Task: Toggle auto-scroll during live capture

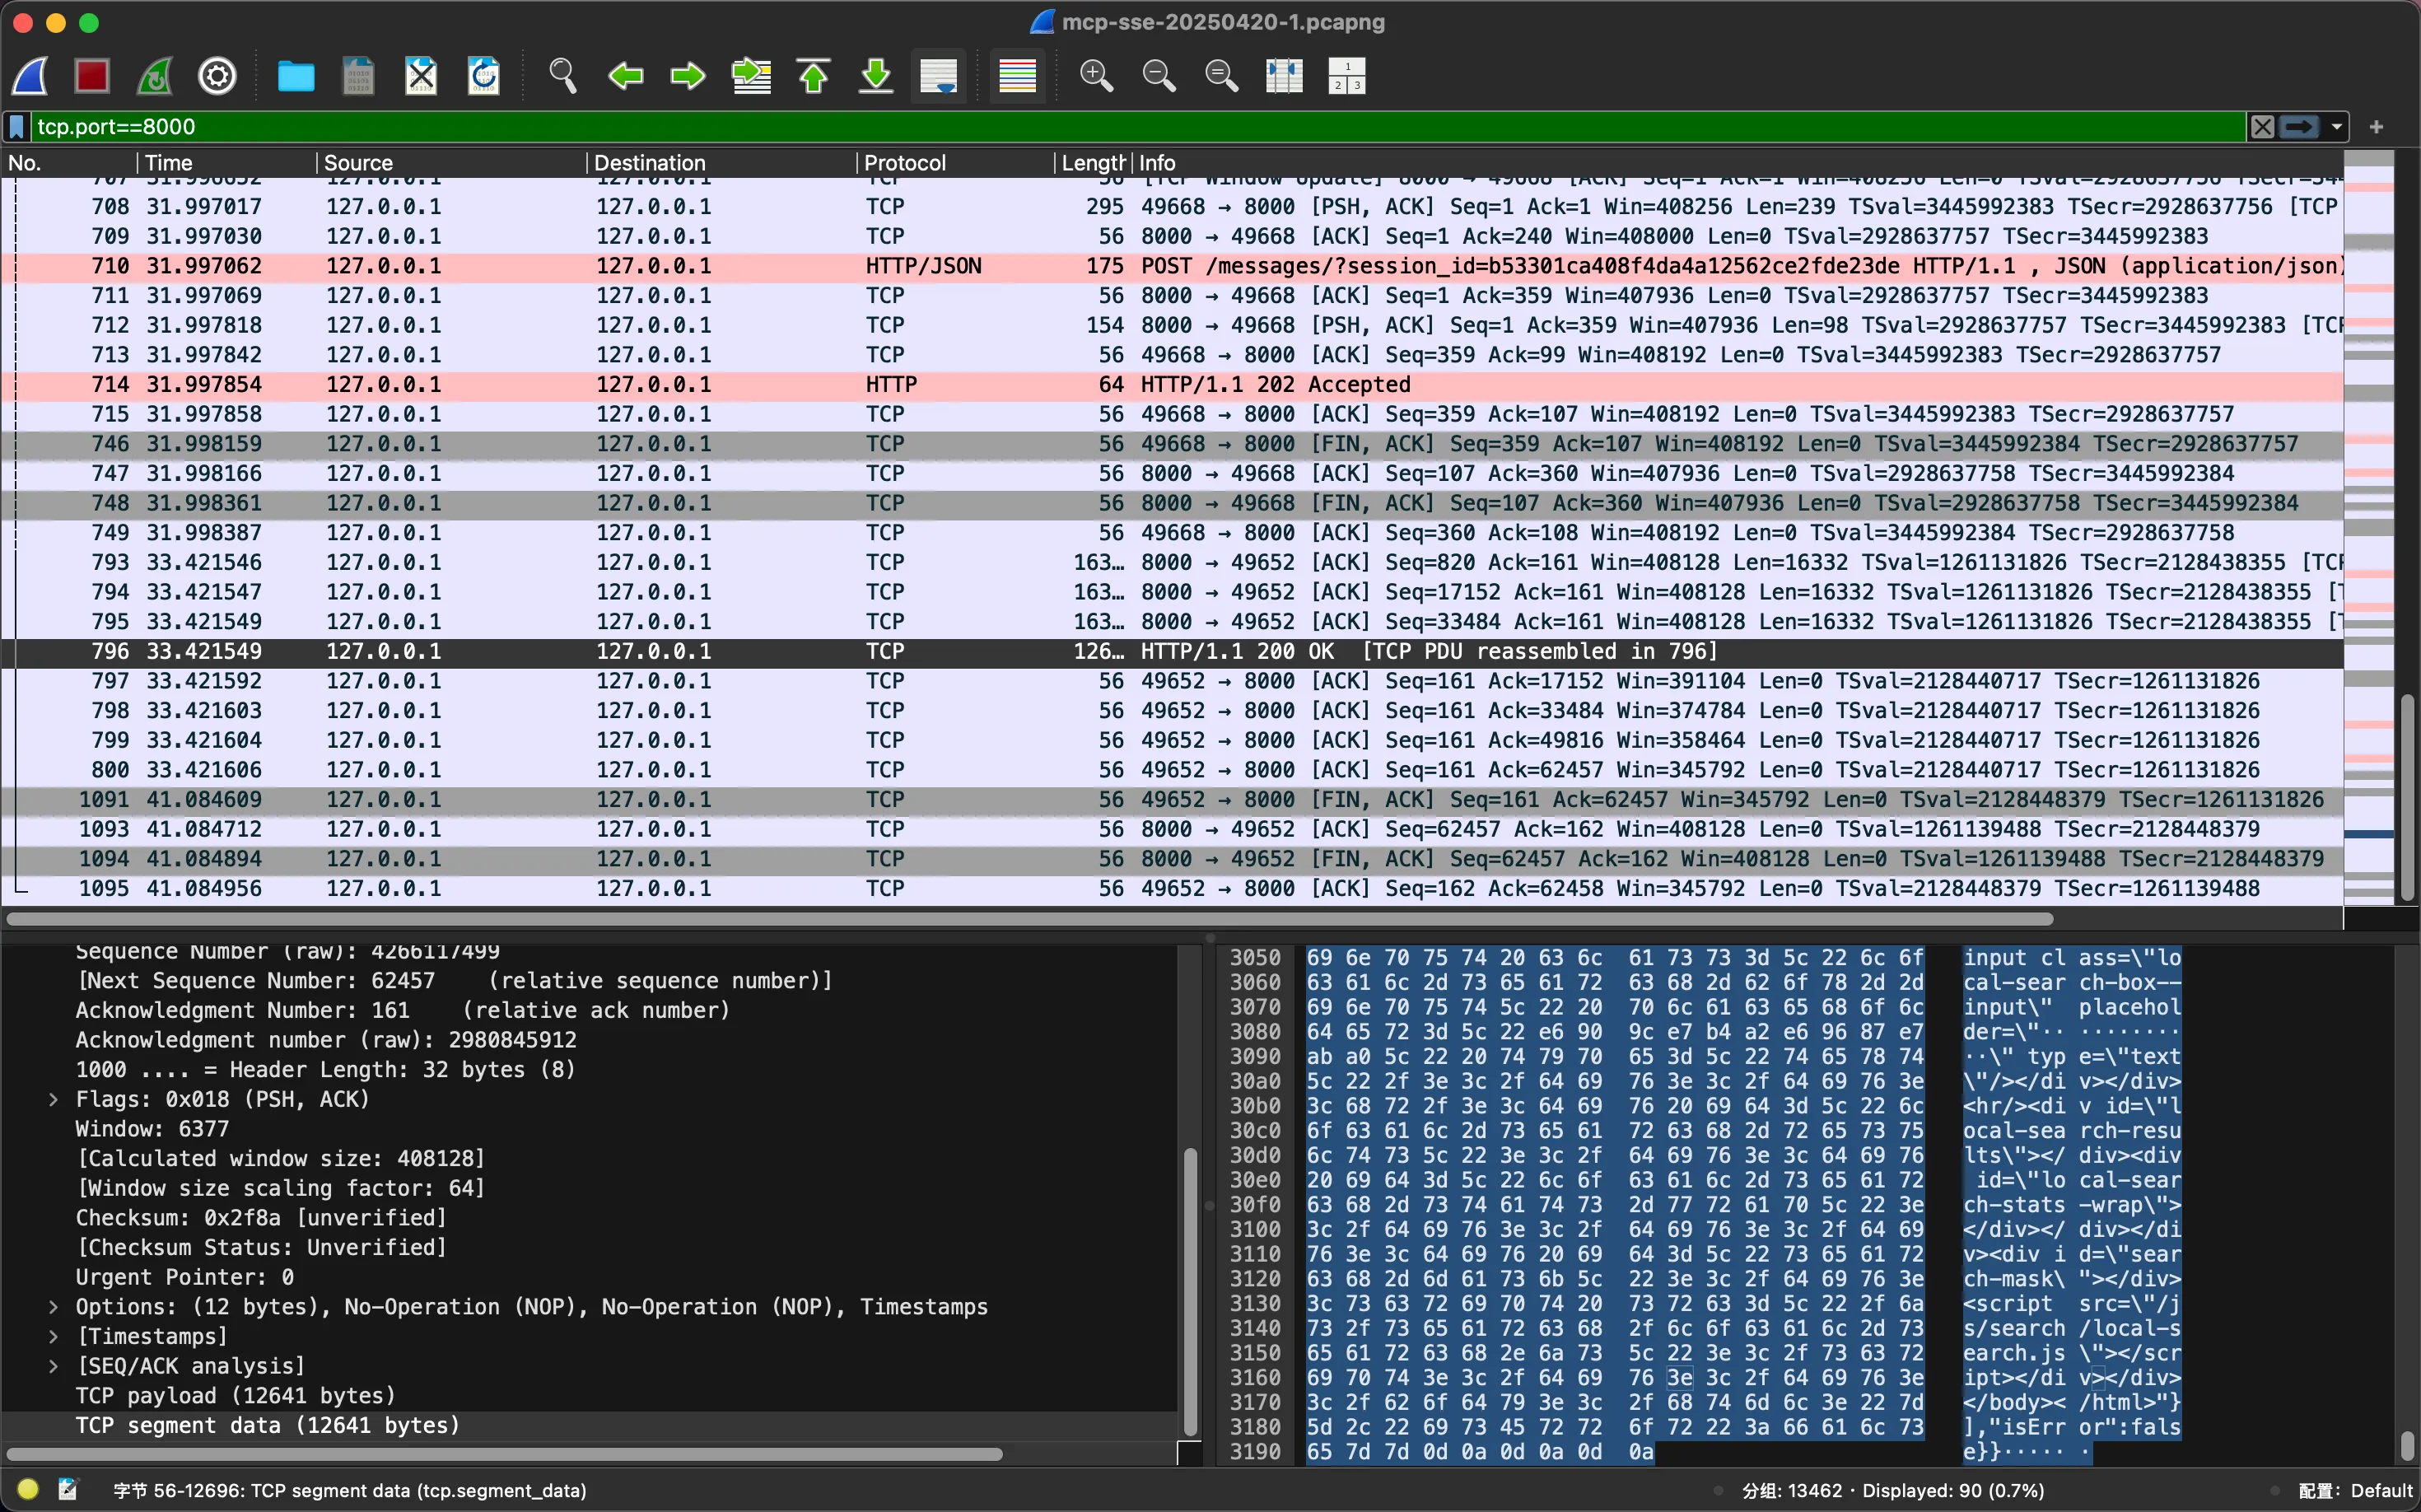Action: [938, 76]
